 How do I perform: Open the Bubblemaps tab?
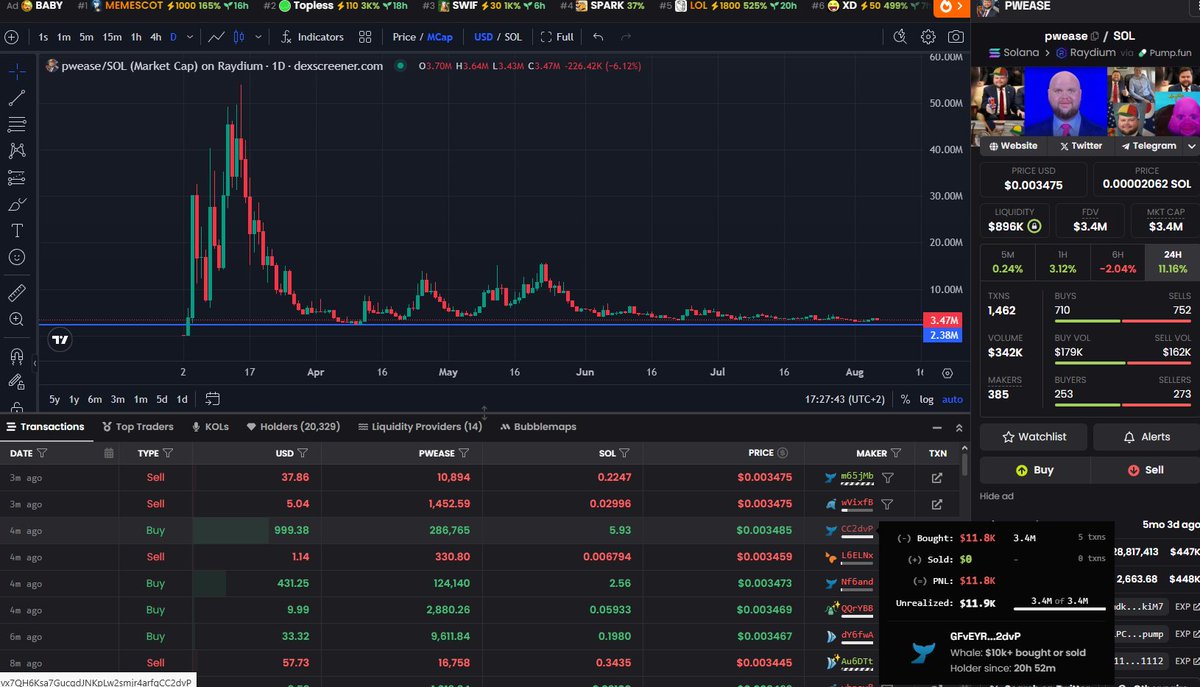(x=538, y=427)
